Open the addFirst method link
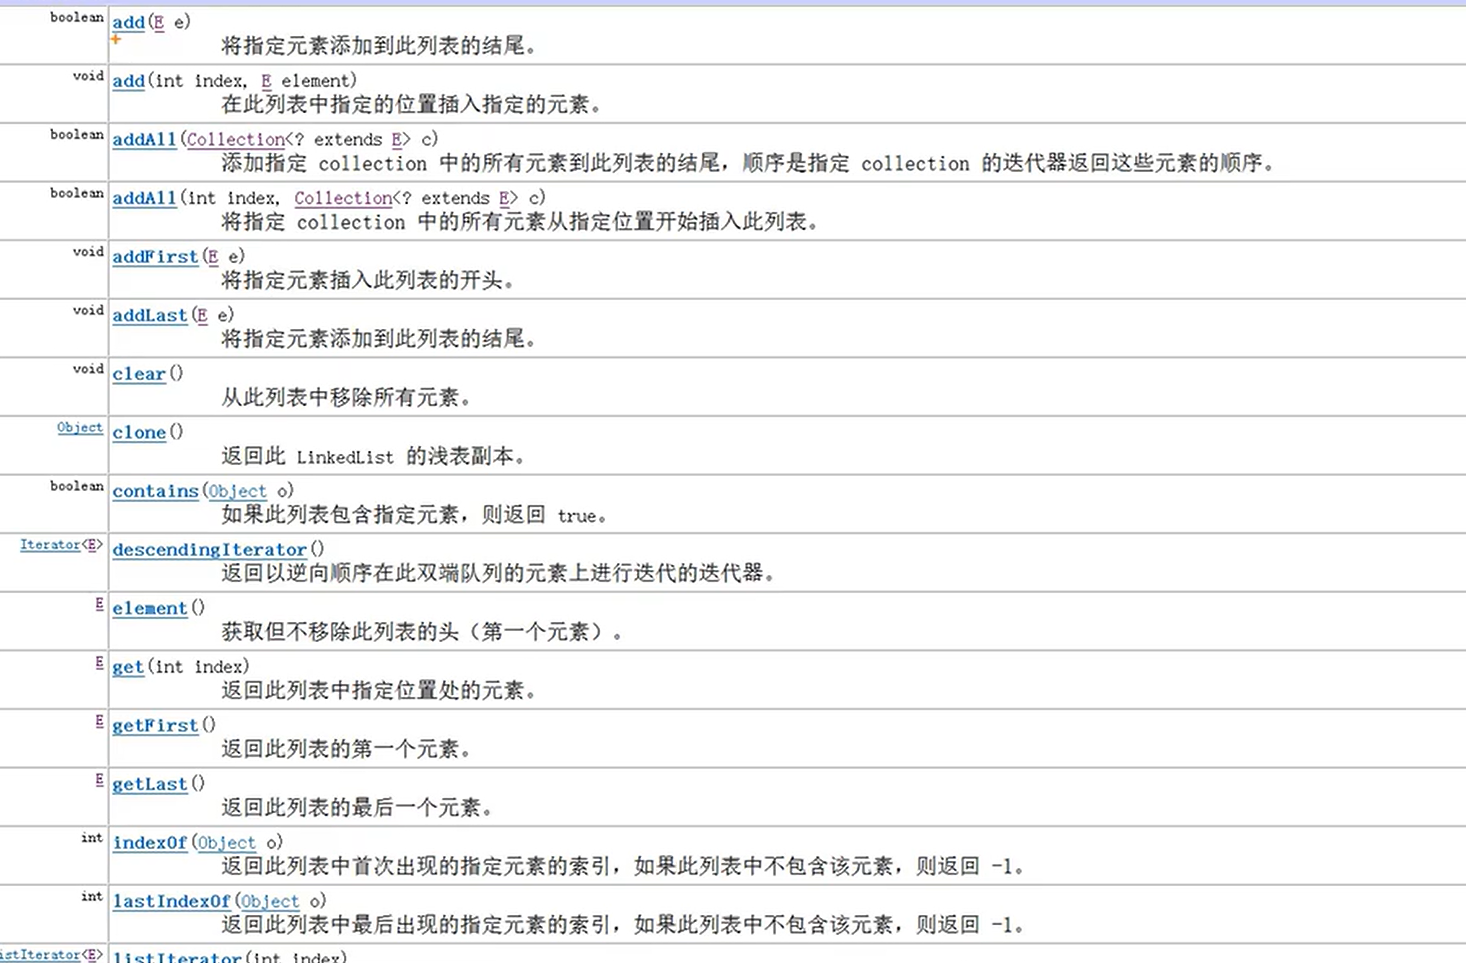Screen dimensions: 1466x963 click(x=155, y=256)
